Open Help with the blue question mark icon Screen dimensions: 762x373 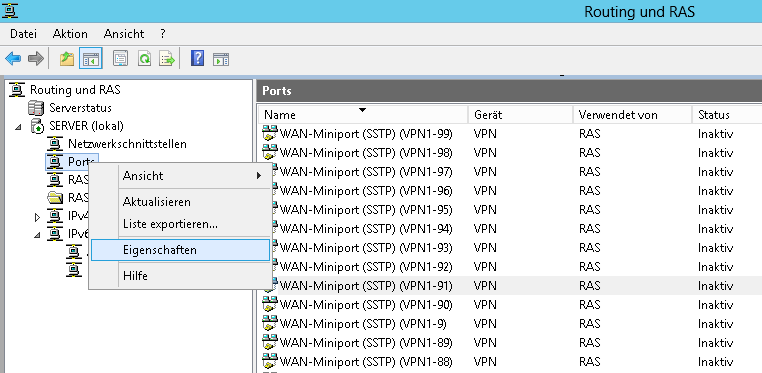[x=197, y=59]
